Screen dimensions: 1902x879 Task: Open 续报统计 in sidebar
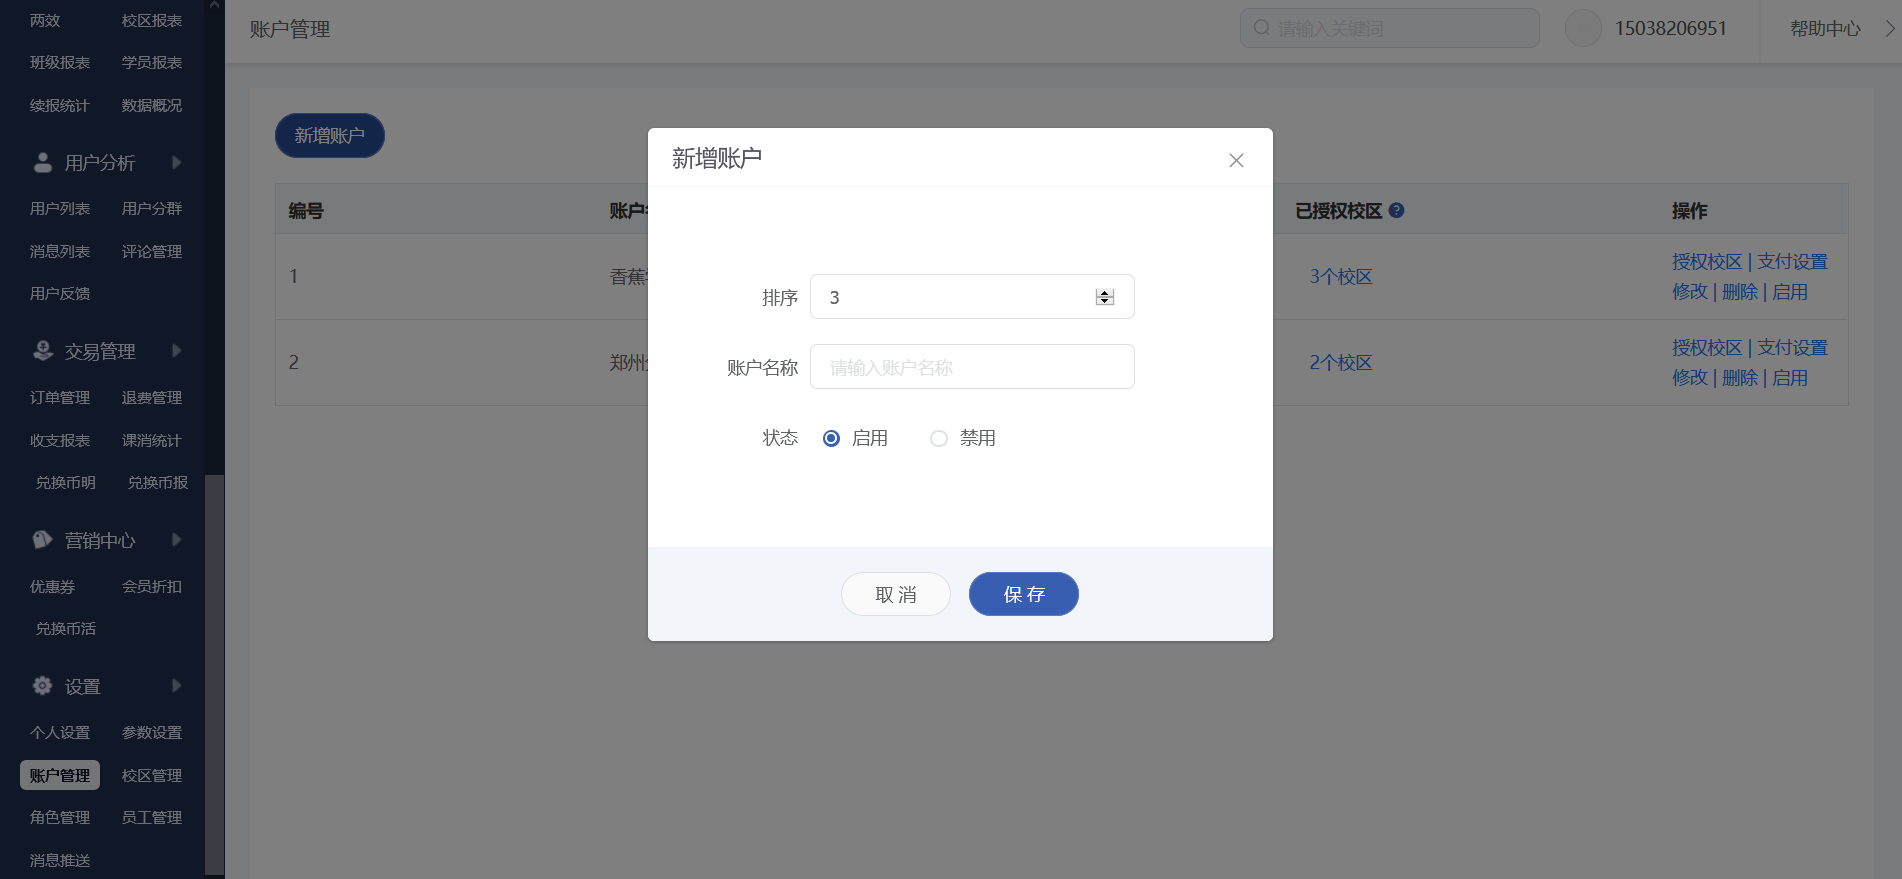pos(60,105)
